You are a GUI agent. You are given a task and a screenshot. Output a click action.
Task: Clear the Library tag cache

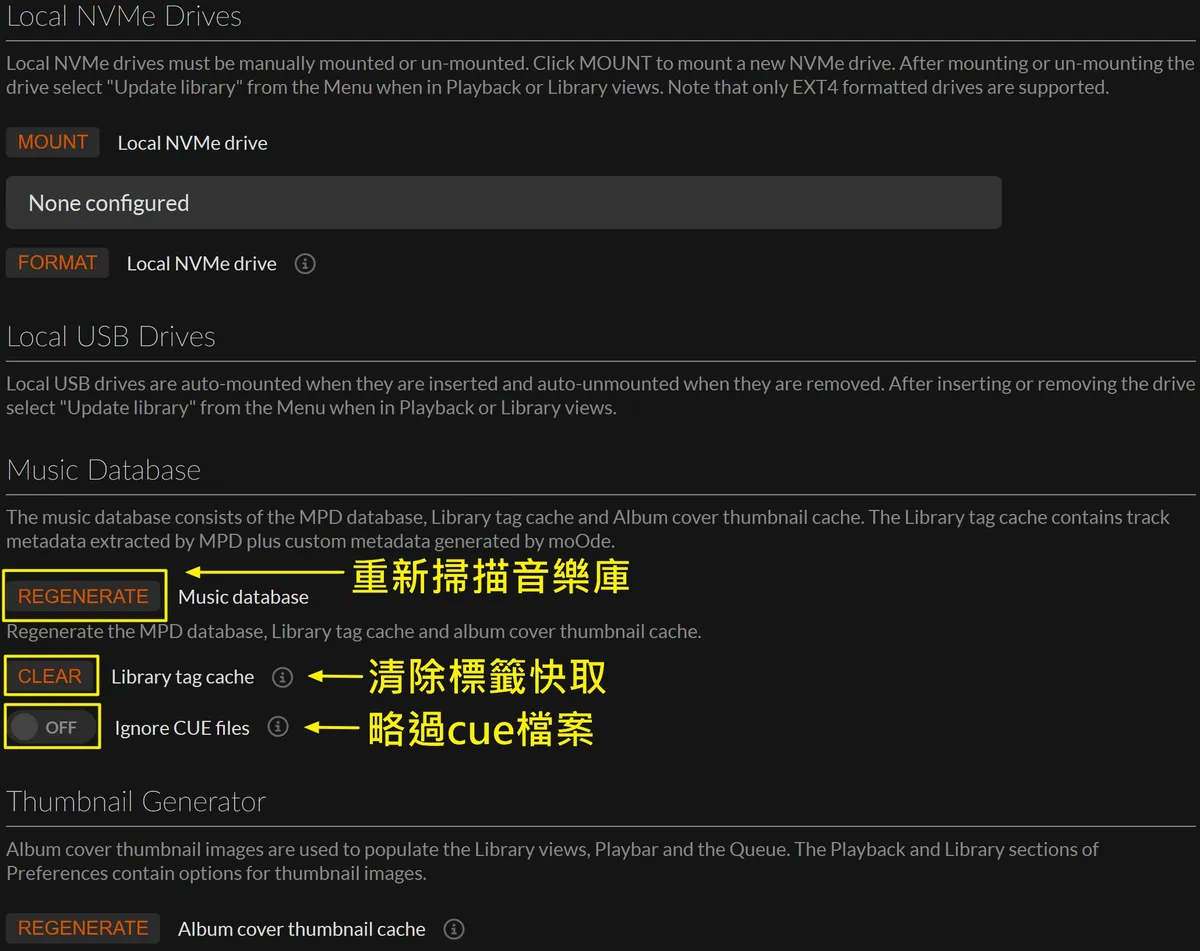tap(50, 676)
